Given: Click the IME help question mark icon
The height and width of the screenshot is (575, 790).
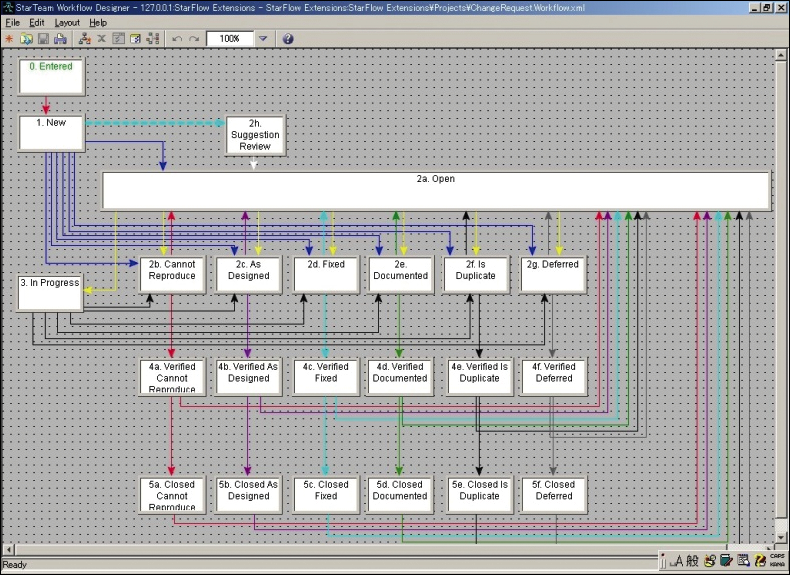Looking at the screenshot, I should tap(760, 560).
